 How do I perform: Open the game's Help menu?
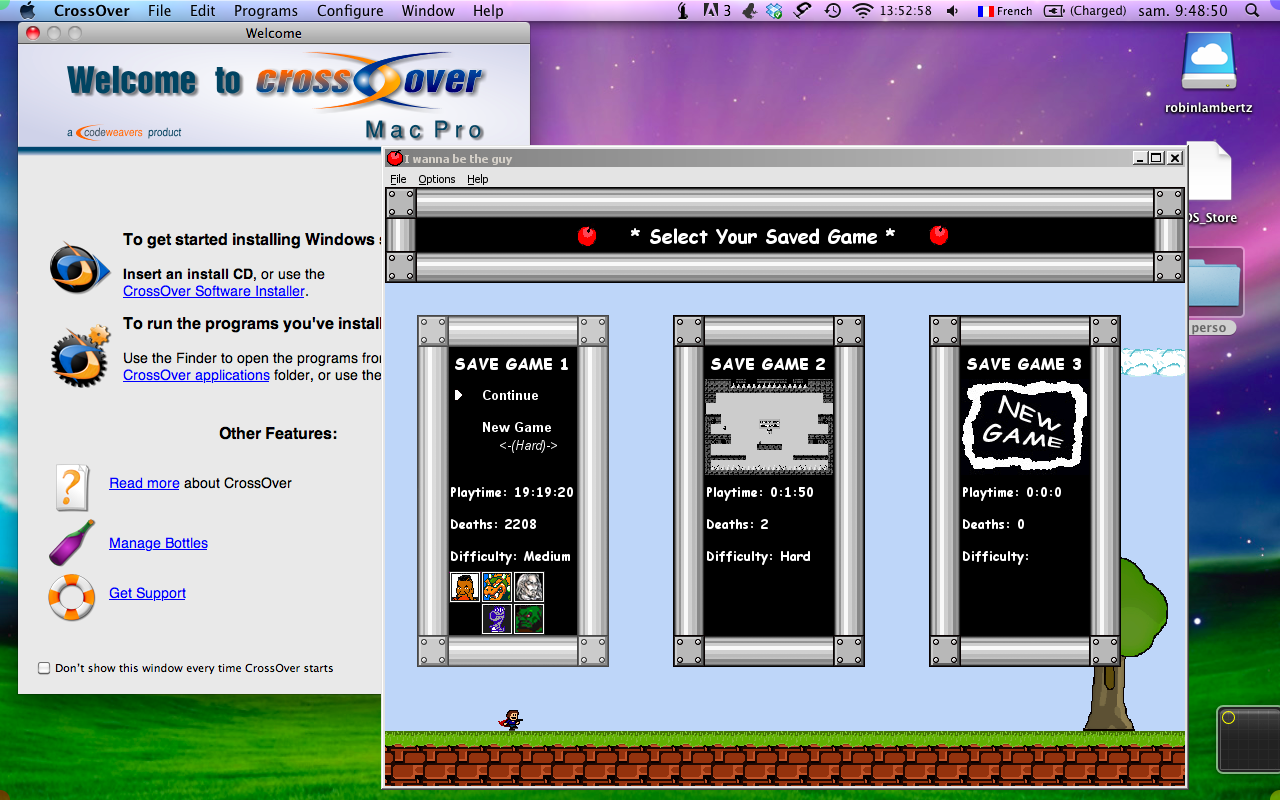[x=477, y=179]
